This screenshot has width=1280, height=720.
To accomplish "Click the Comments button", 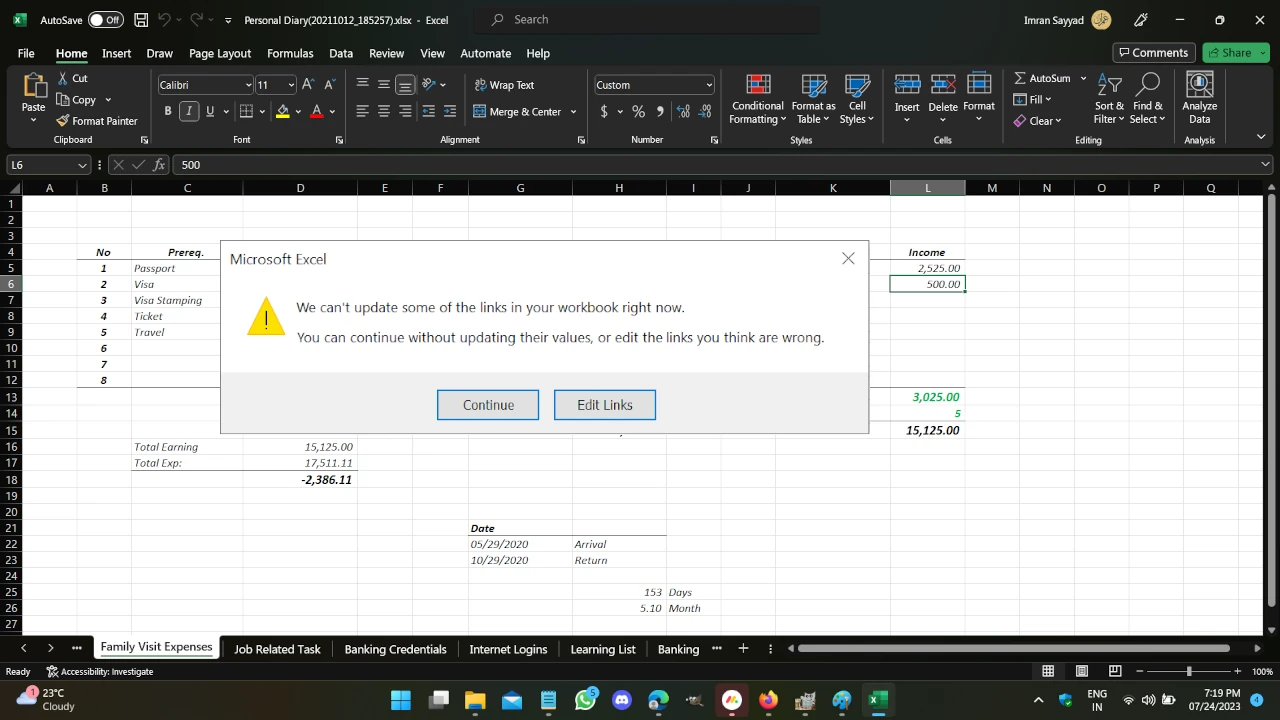I will (1153, 53).
